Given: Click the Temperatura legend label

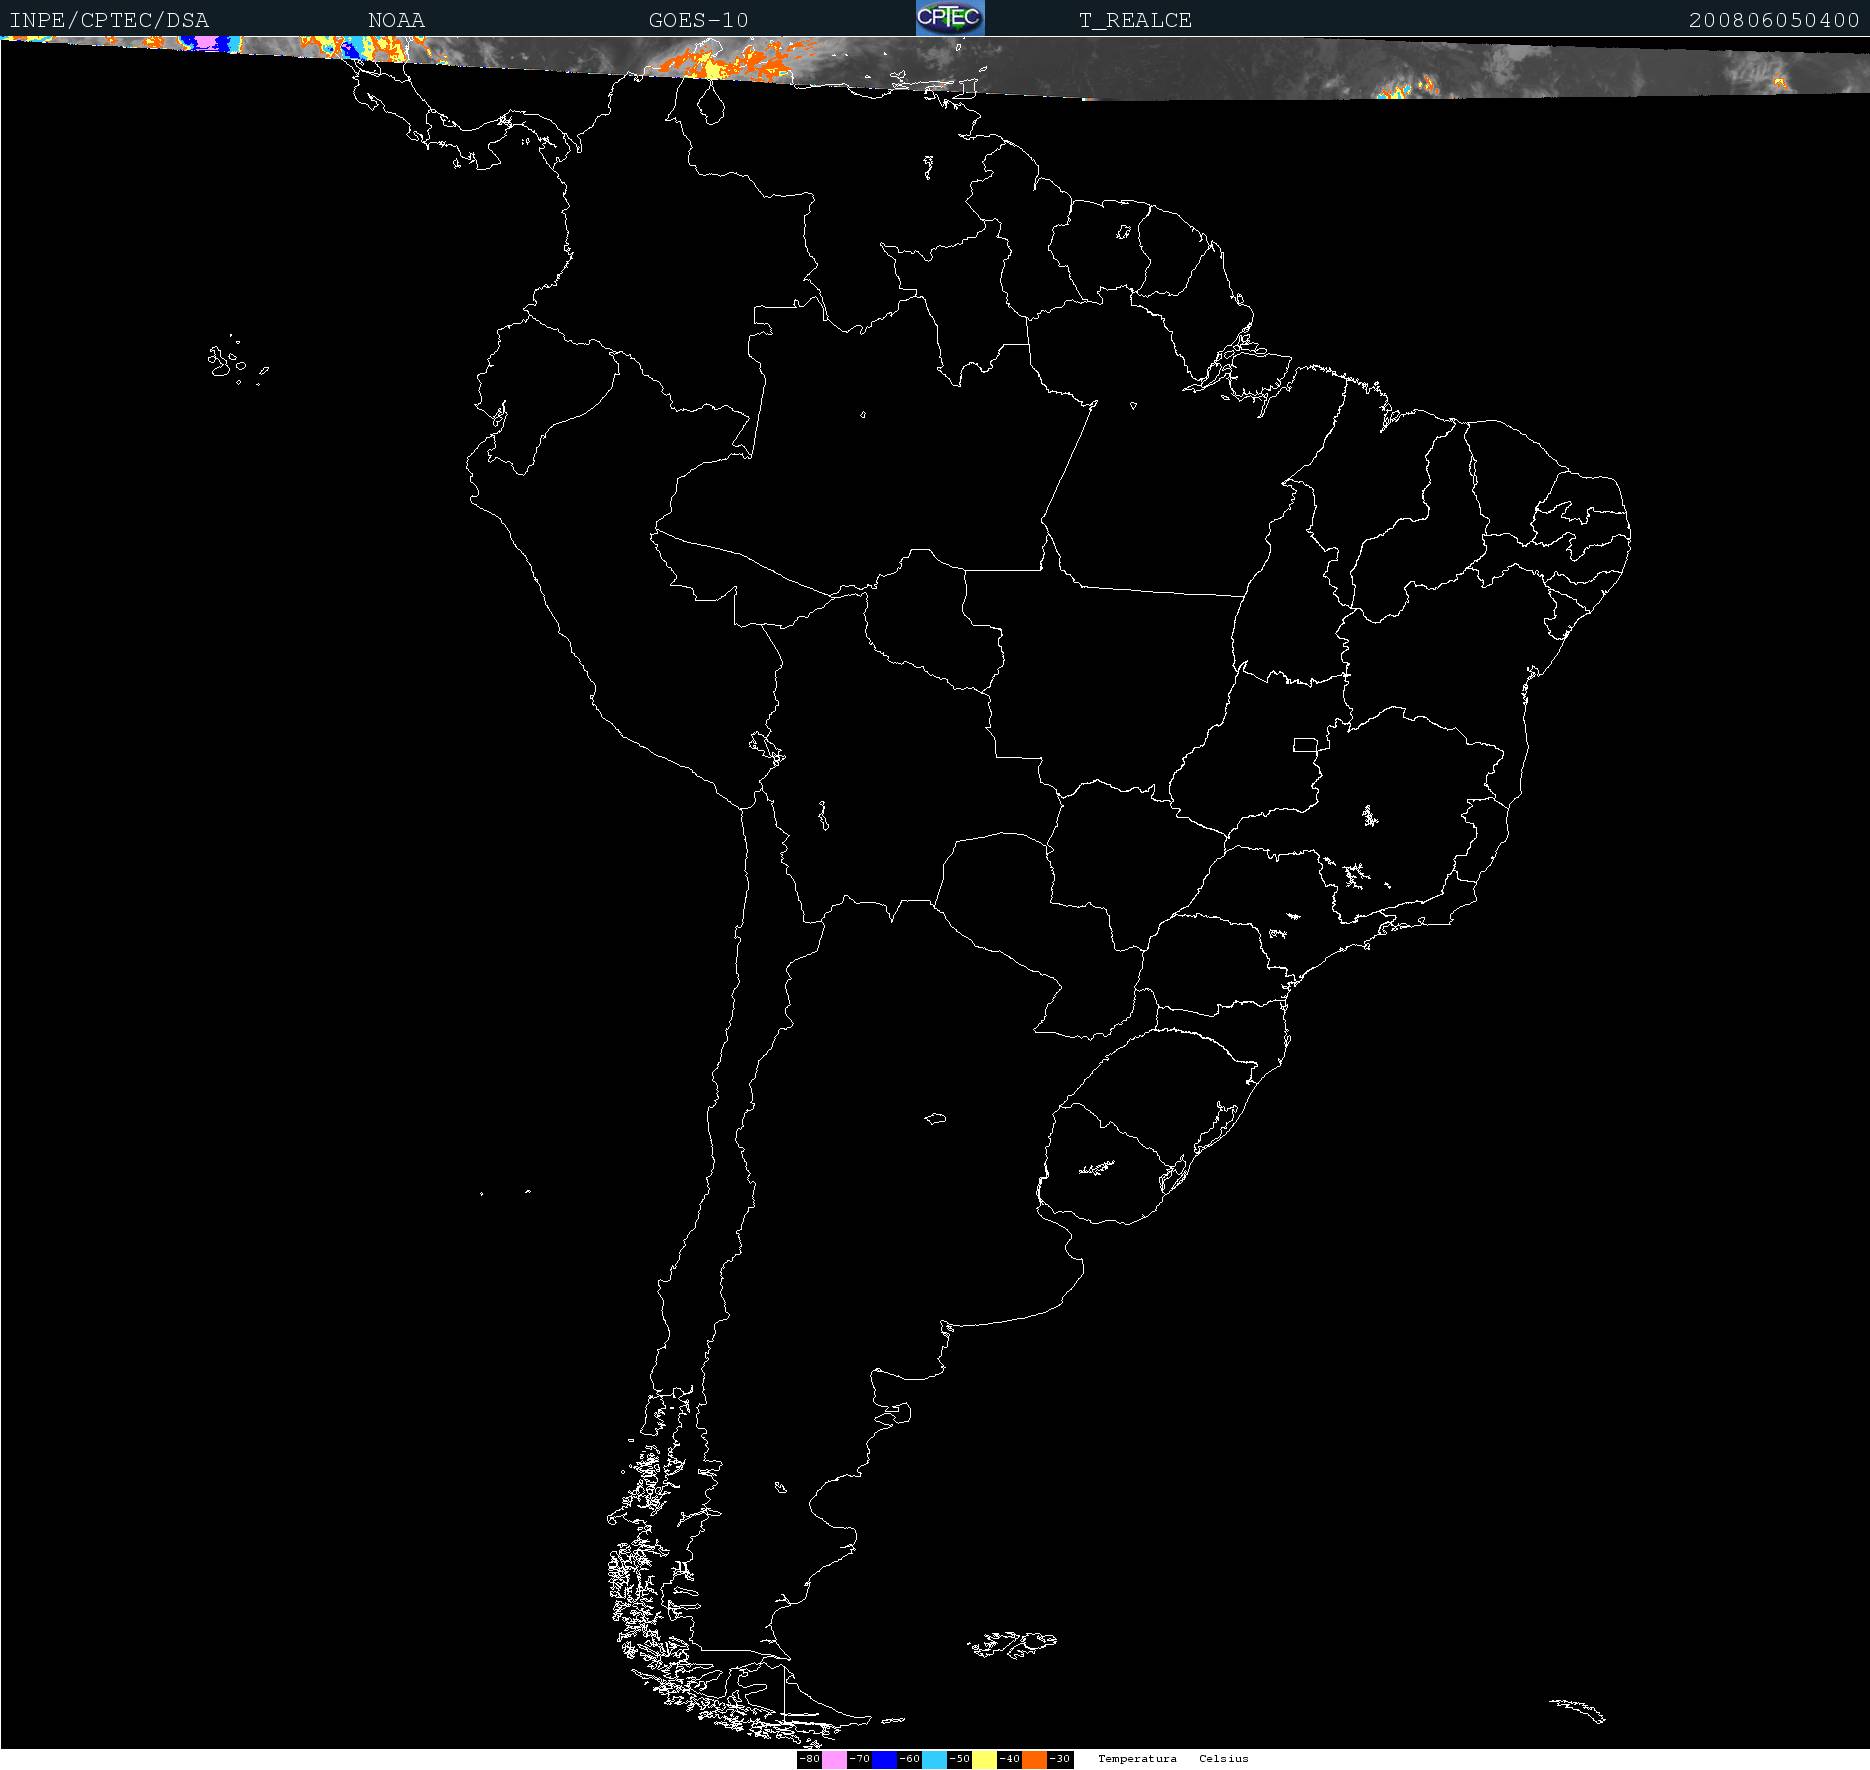Looking at the screenshot, I should (1137, 1759).
